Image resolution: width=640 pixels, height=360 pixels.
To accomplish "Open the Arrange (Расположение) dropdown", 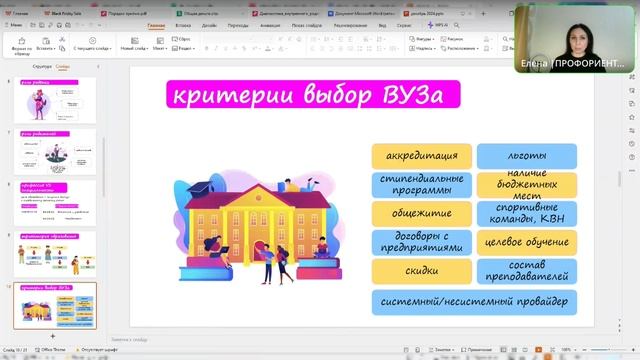I will coord(460,48).
